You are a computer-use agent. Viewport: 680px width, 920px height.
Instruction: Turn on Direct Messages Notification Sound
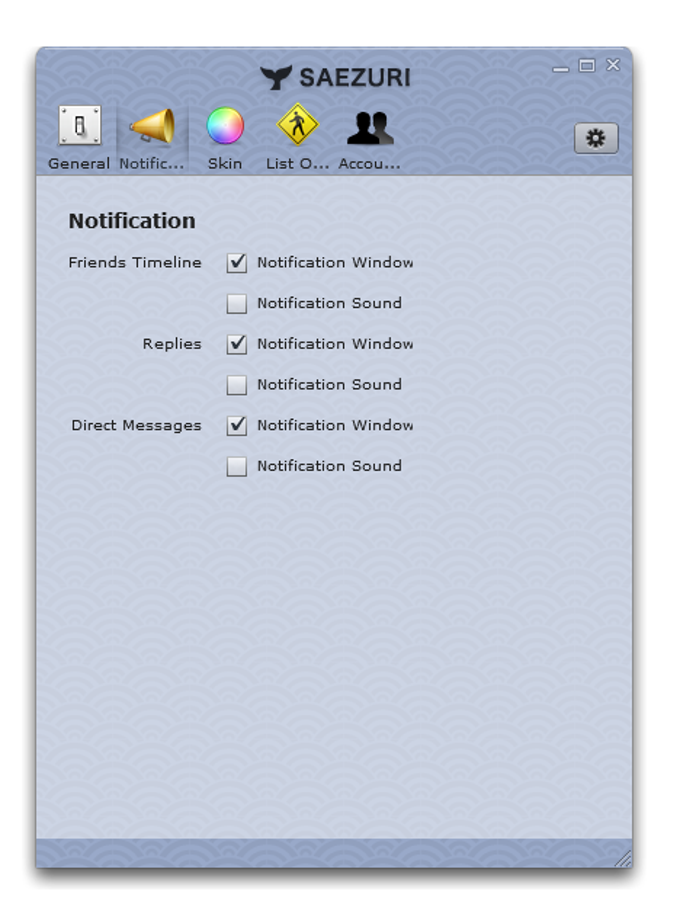tap(236, 466)
